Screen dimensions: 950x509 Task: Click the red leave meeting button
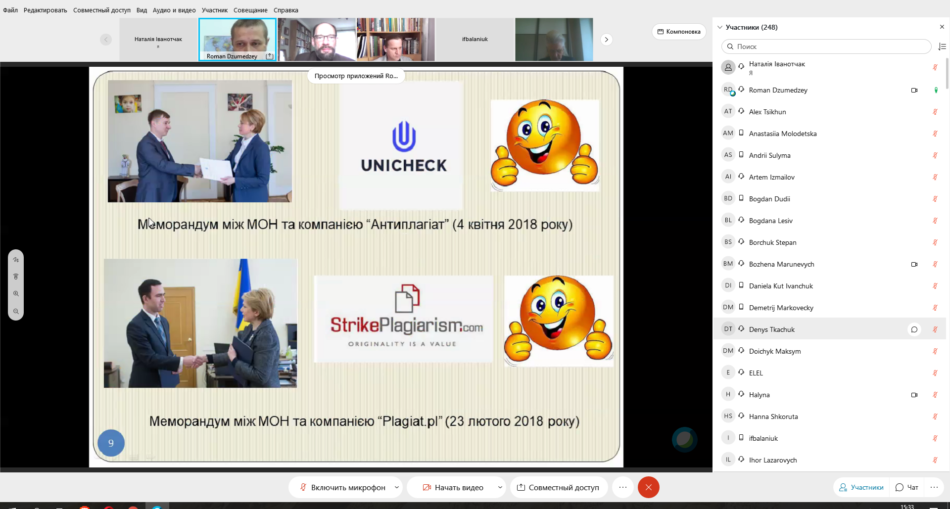point(648,487)
